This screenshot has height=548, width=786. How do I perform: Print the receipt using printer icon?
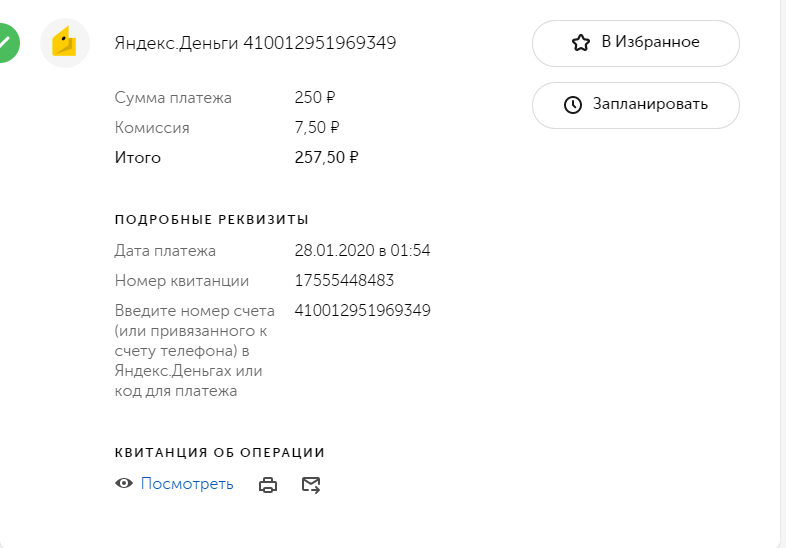tap(268, 485)
